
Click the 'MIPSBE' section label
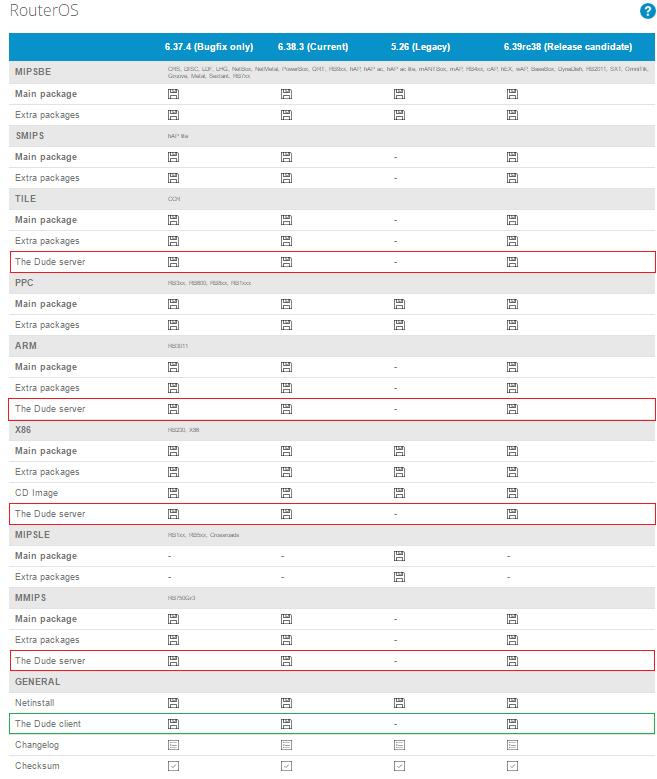(x=33, y=72)
